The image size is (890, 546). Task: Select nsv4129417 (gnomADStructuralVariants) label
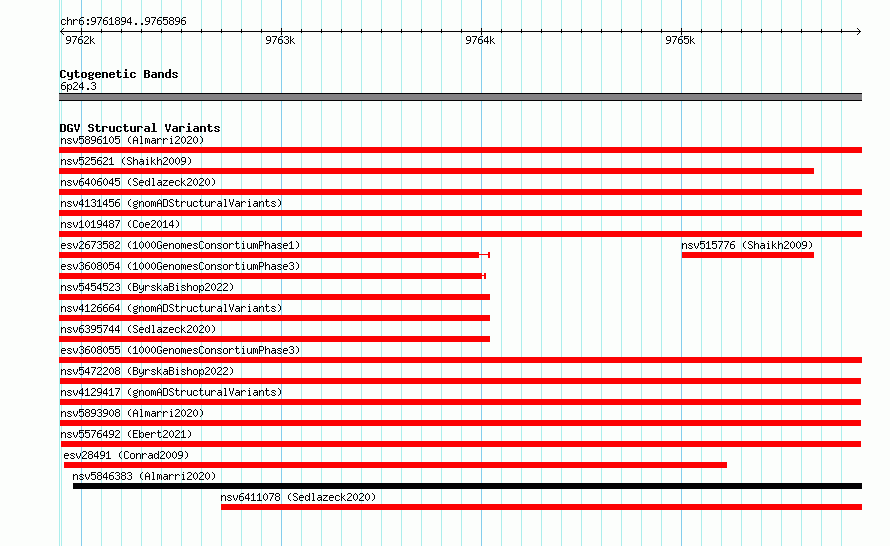[x=171, y=392]
